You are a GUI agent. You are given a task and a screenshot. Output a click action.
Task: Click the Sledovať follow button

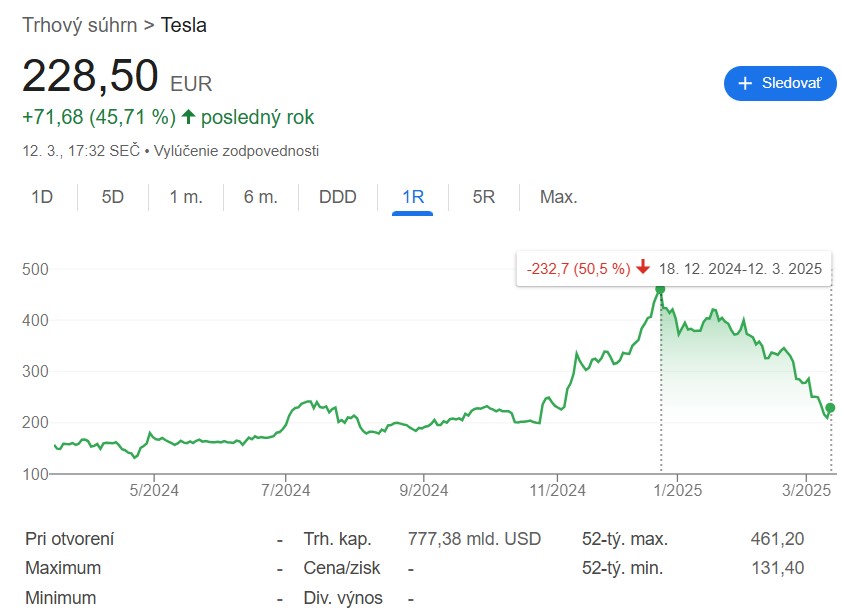tap(779, 84)
